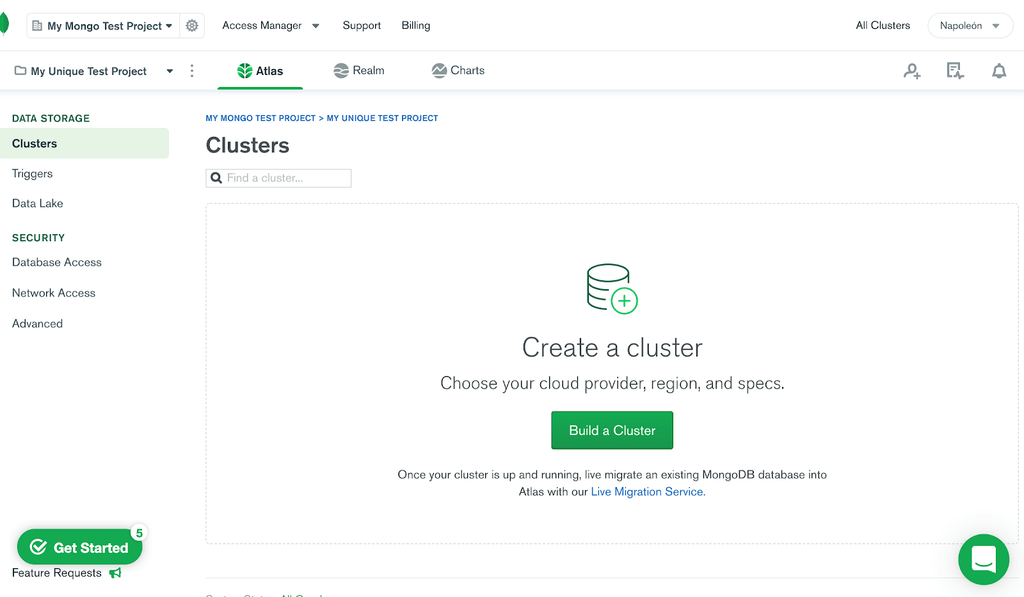Image resolution: width=1024 pixels, height=597 pixels.
Task: Open the three-dot menu beside project name
Action: [192, 71]
